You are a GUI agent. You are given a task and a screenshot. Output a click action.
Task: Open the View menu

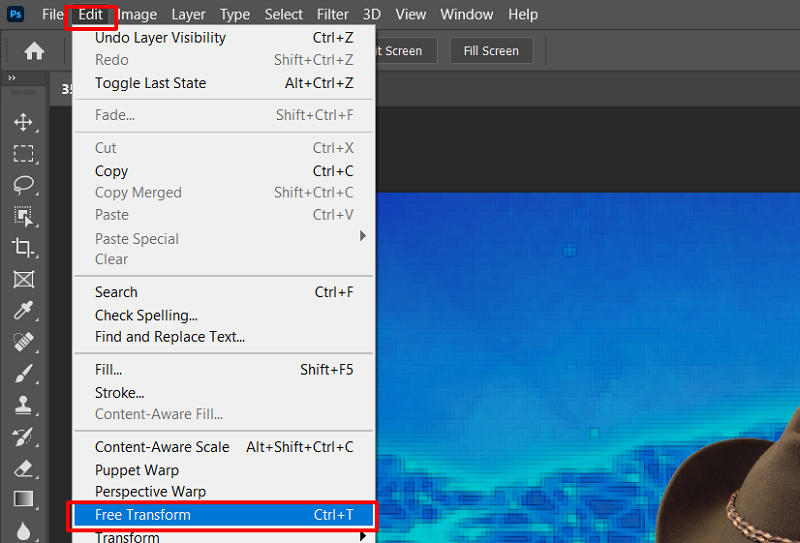tap(411, 14)
